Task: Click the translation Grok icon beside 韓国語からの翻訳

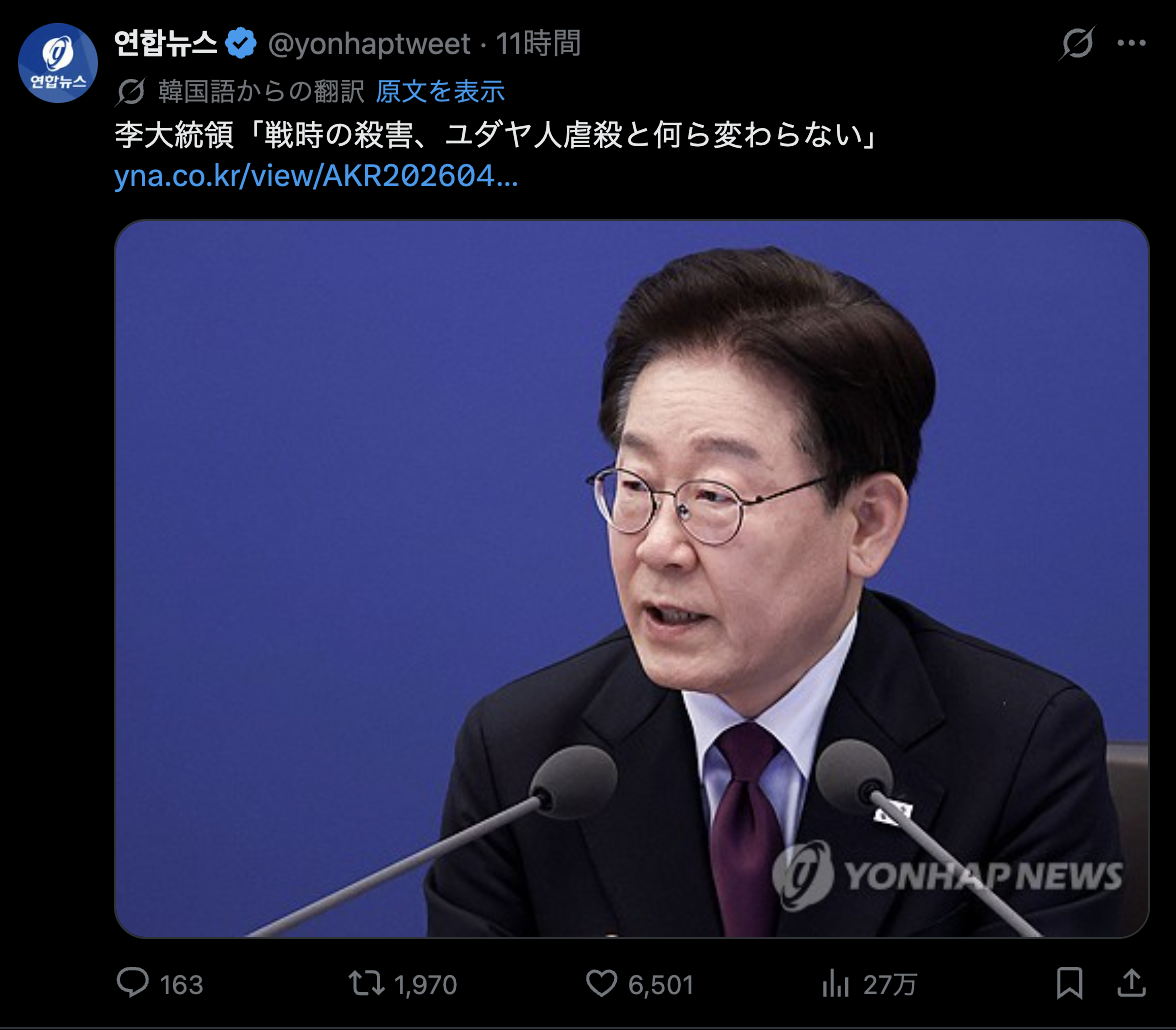Action: (131, 92)
